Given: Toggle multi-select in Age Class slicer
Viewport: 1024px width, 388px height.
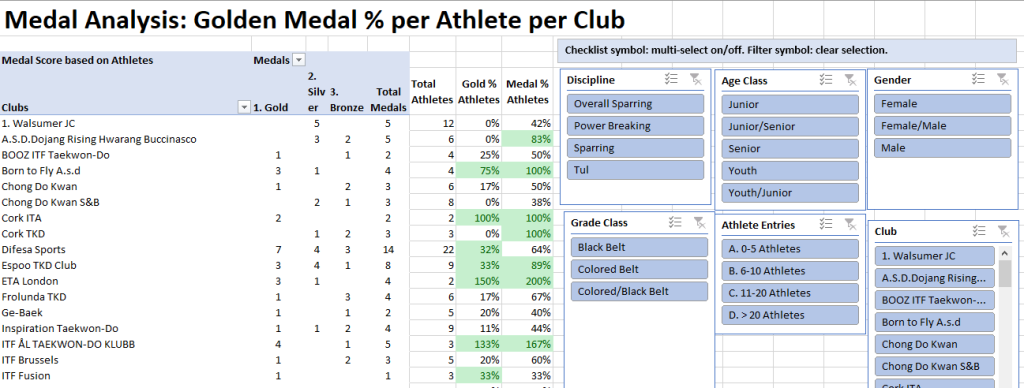Looking at the screenshot, I should coord(825,80).
